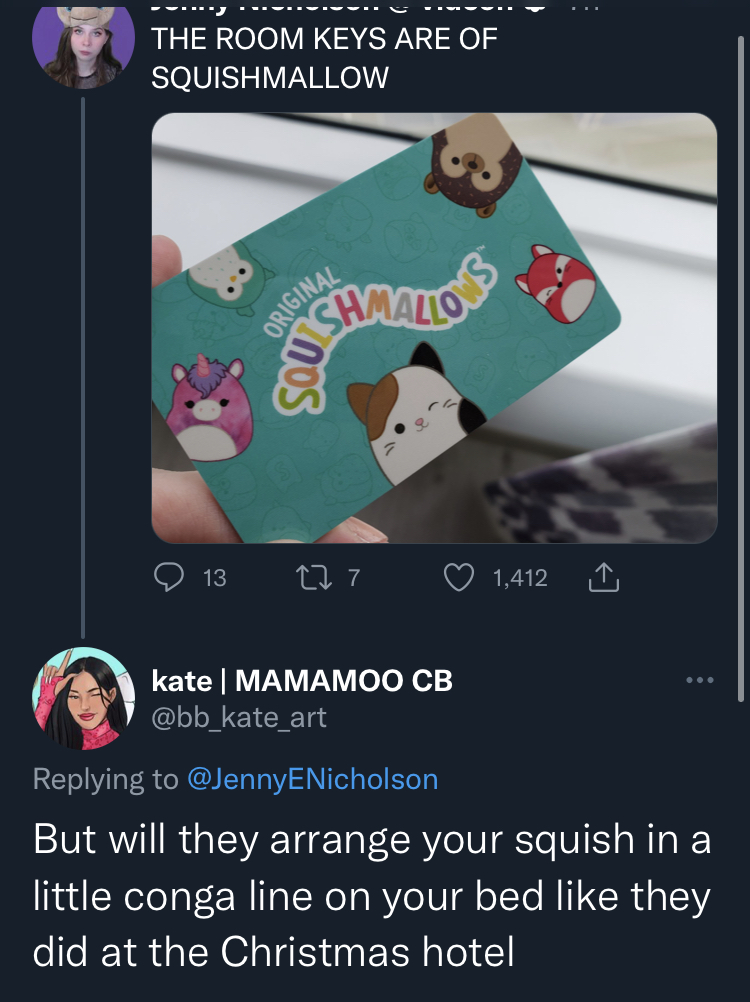Viewport: 750px width, 1002px height.
Task: Open kate's profile avatar picture
Action: point(83,698)
